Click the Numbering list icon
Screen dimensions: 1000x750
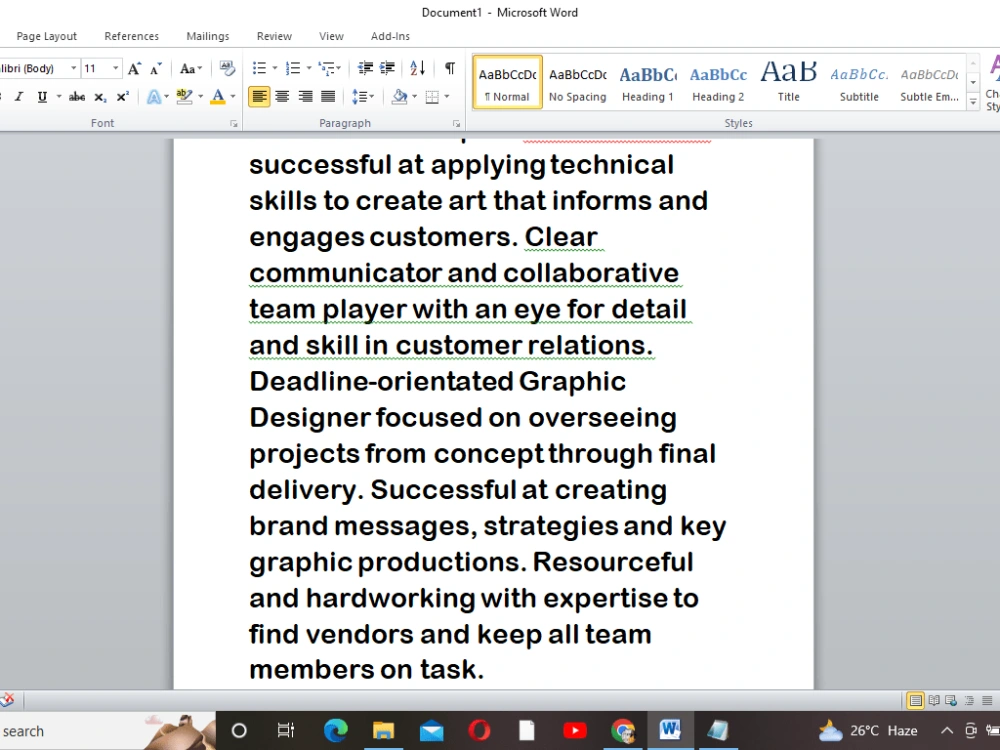(x=293, y=68)
